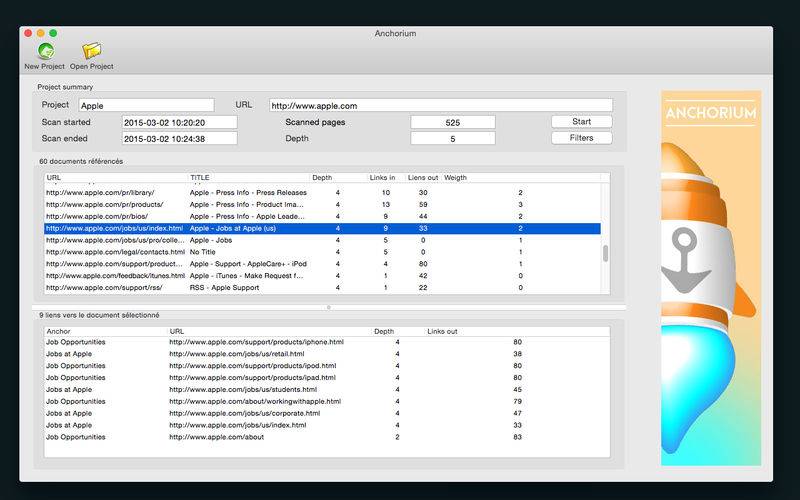Sort documents by TITLE column header
Viewport: 800px width, 500px height.
pos(249,178)
